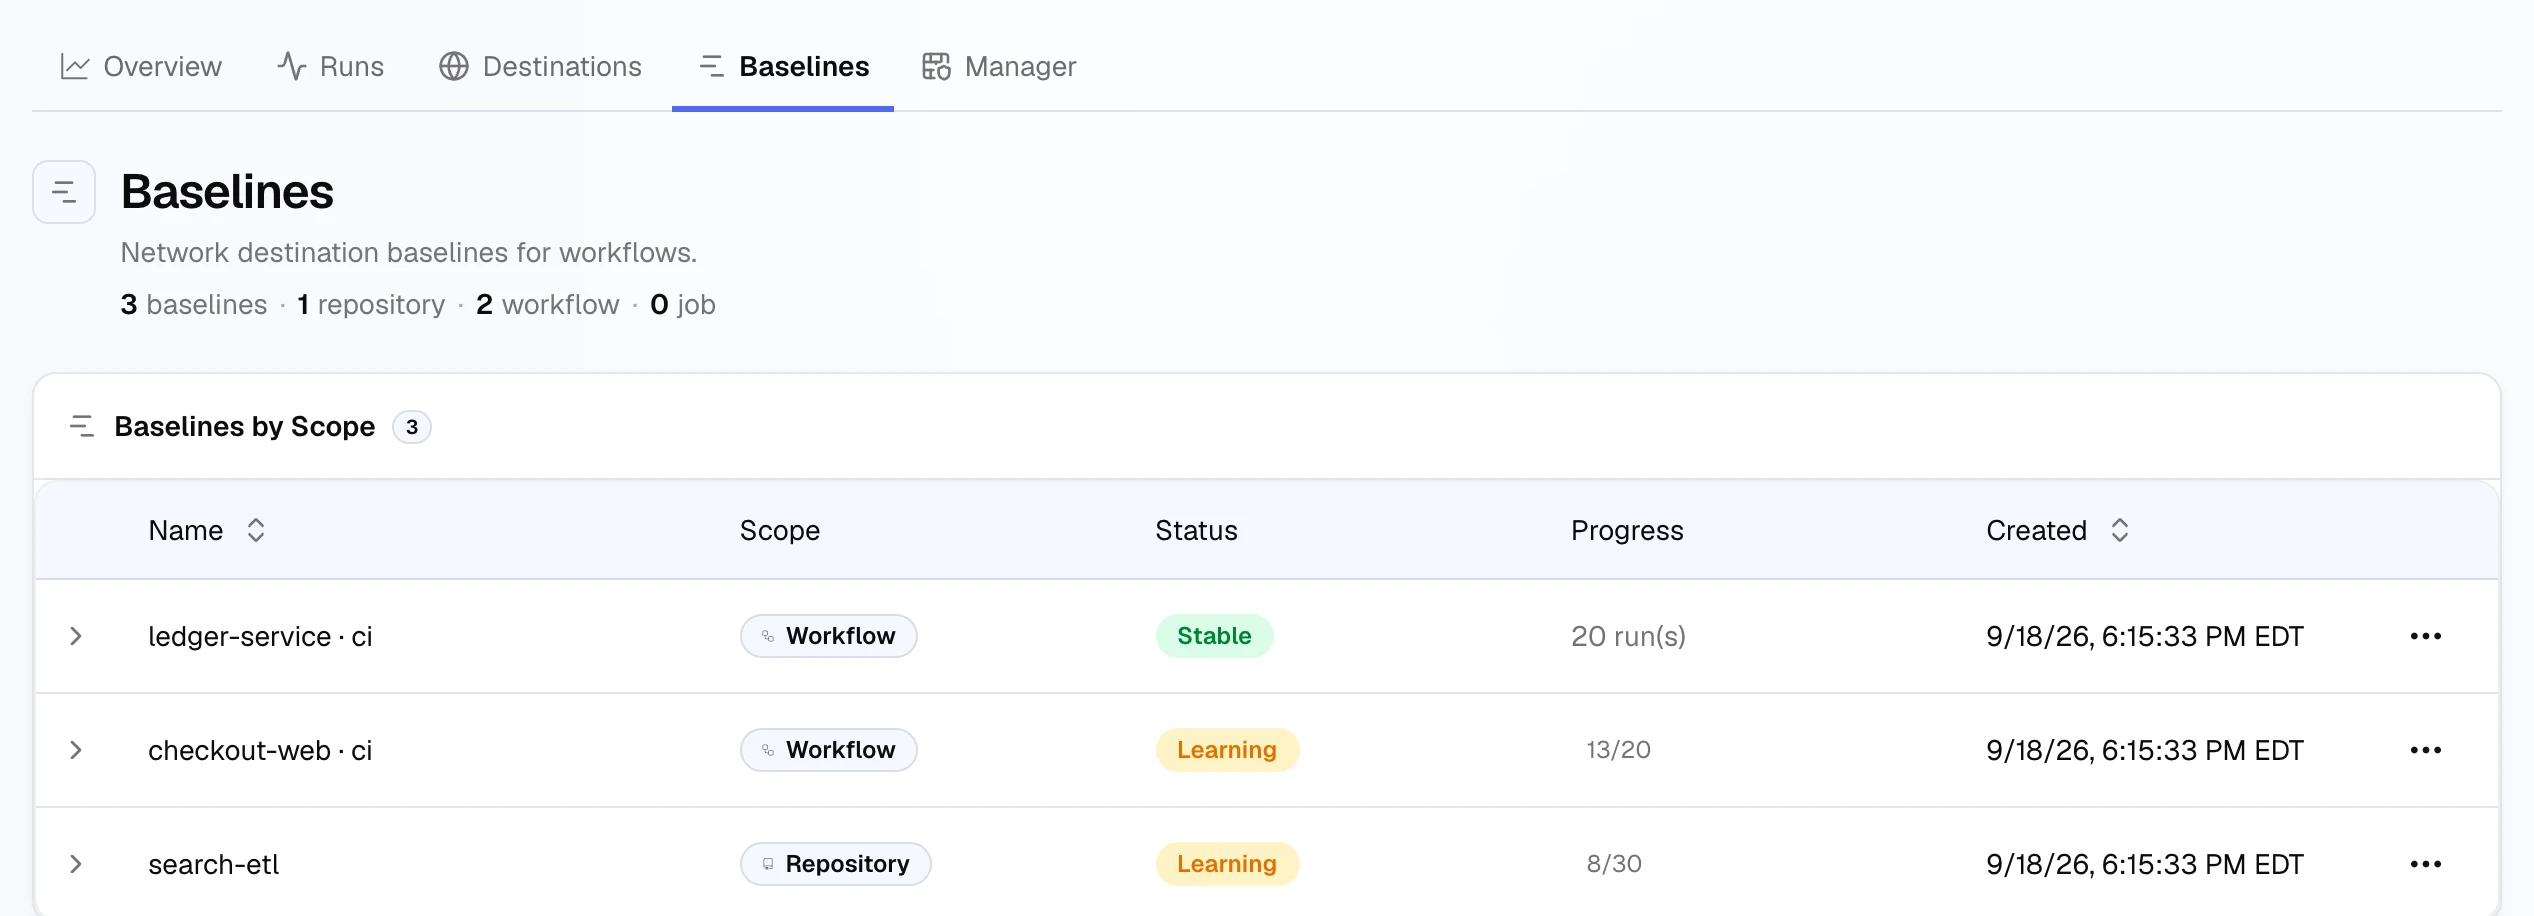Click the Stable status badge
The height and width of the screenshot is (916, 2534).
[x=1214, y=636]
